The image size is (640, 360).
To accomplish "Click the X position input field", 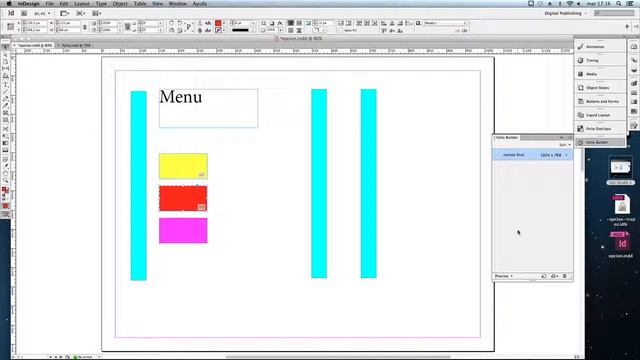I will (x=35, y=23).
